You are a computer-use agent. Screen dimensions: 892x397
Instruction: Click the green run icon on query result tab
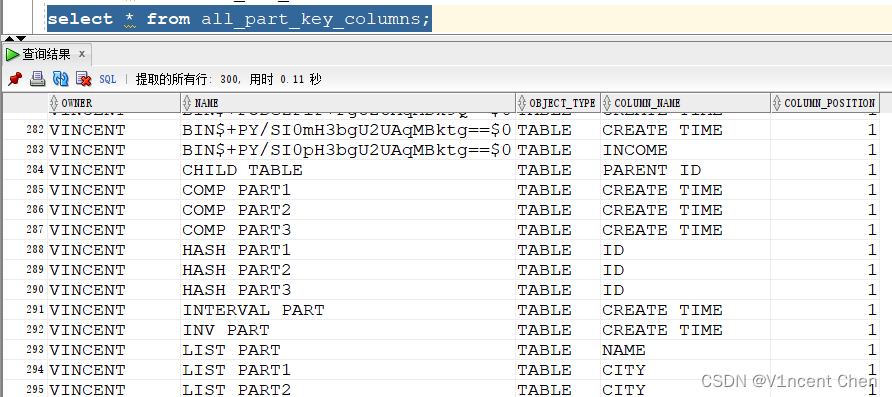[x=13, y=55]
